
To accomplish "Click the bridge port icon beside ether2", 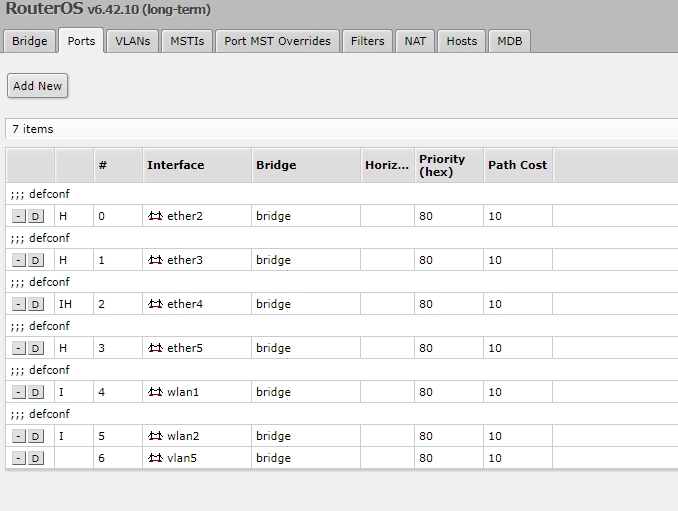I will pyautogui.click(x=155, y=216).
